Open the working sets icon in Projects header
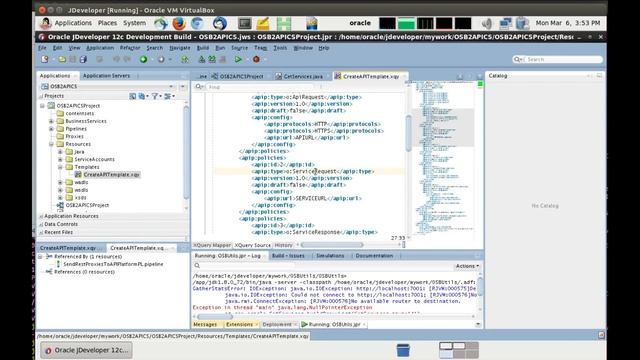 point(142,96)
